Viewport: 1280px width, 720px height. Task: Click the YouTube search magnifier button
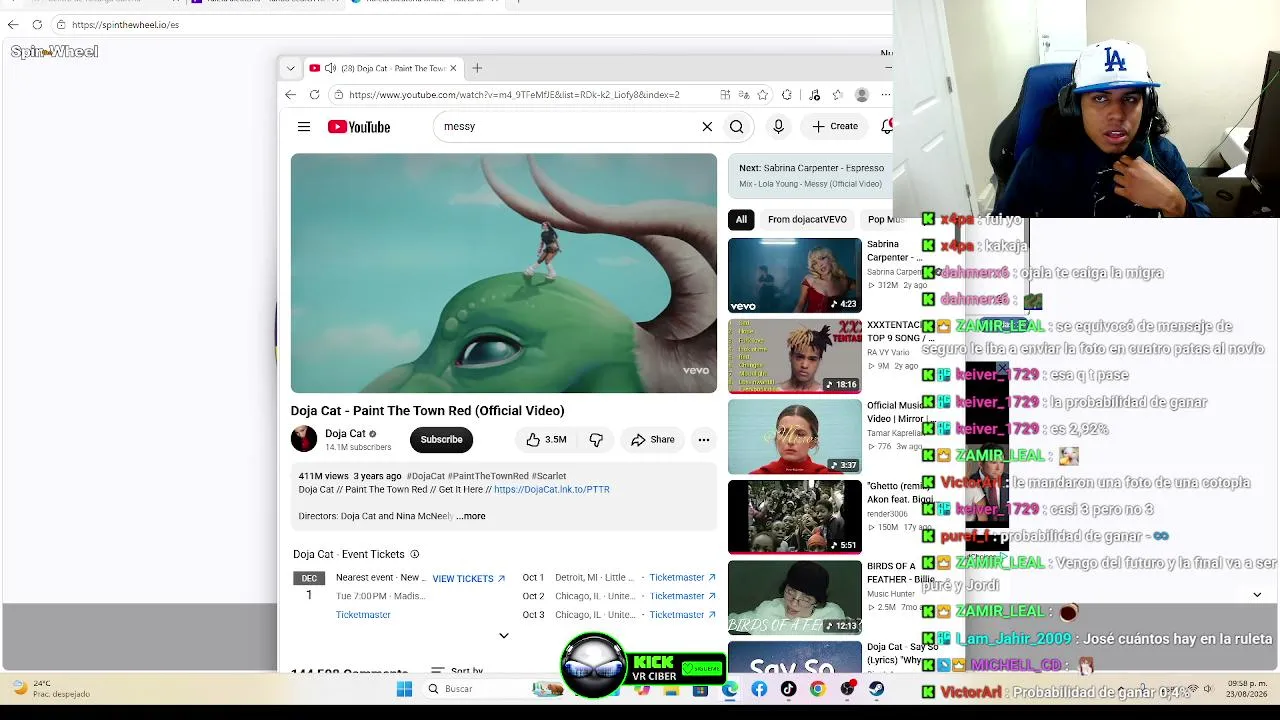[x=736, y=127]
